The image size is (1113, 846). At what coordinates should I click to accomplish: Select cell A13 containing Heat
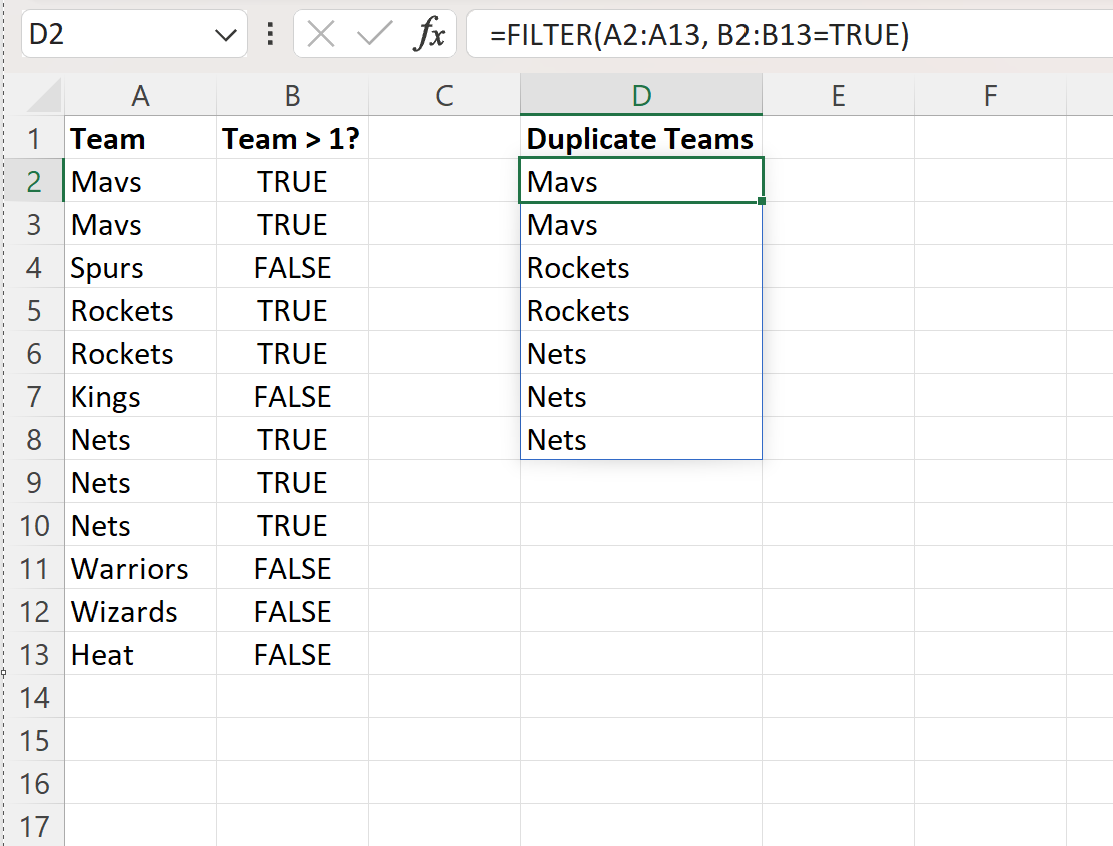tap(141, 654)
